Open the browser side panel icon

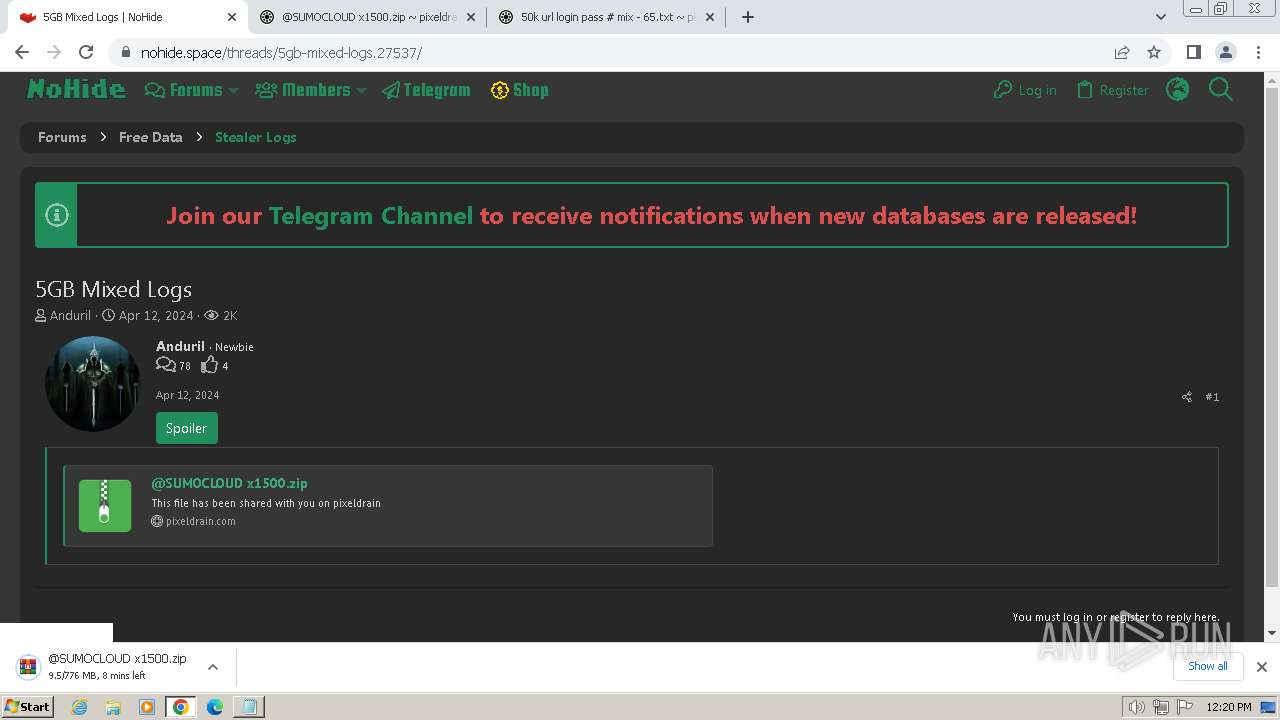pos(1193,52)
